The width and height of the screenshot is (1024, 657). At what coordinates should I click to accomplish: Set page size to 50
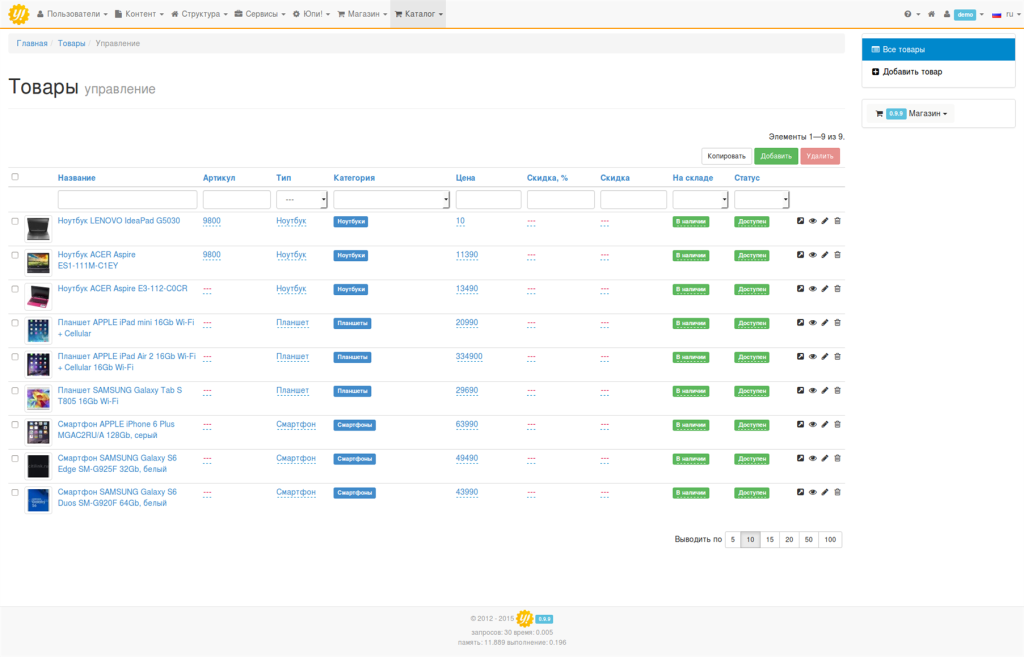pos(808,539)
